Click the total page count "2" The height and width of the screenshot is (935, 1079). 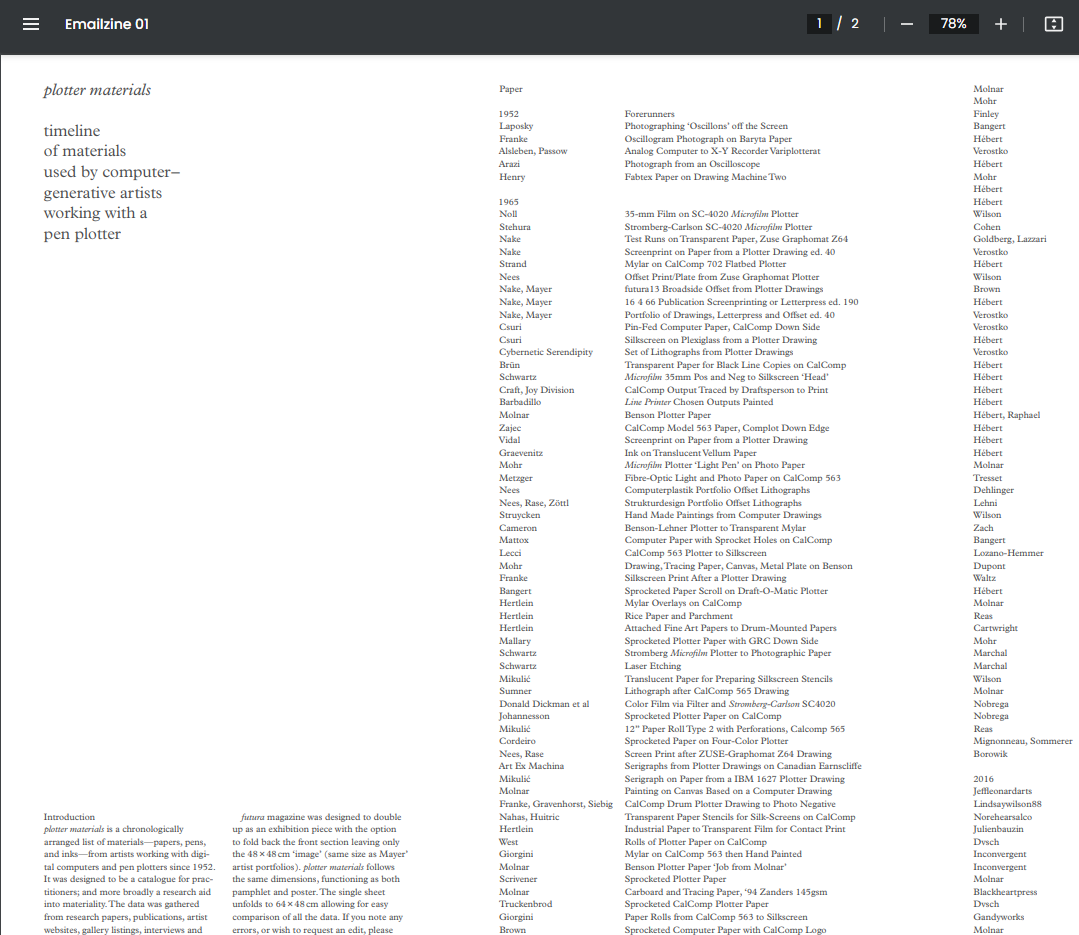point(855,23)
